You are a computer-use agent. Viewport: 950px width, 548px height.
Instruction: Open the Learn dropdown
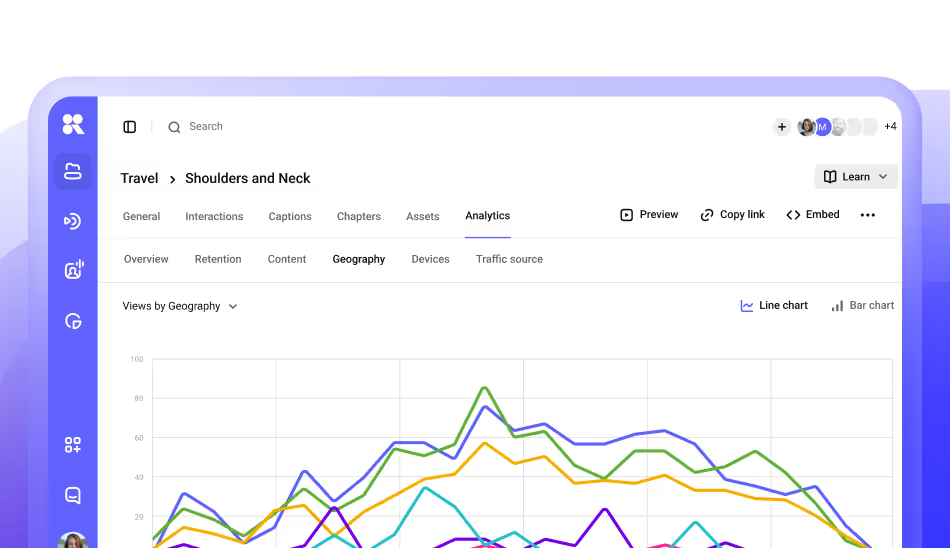tap(855, 176)
